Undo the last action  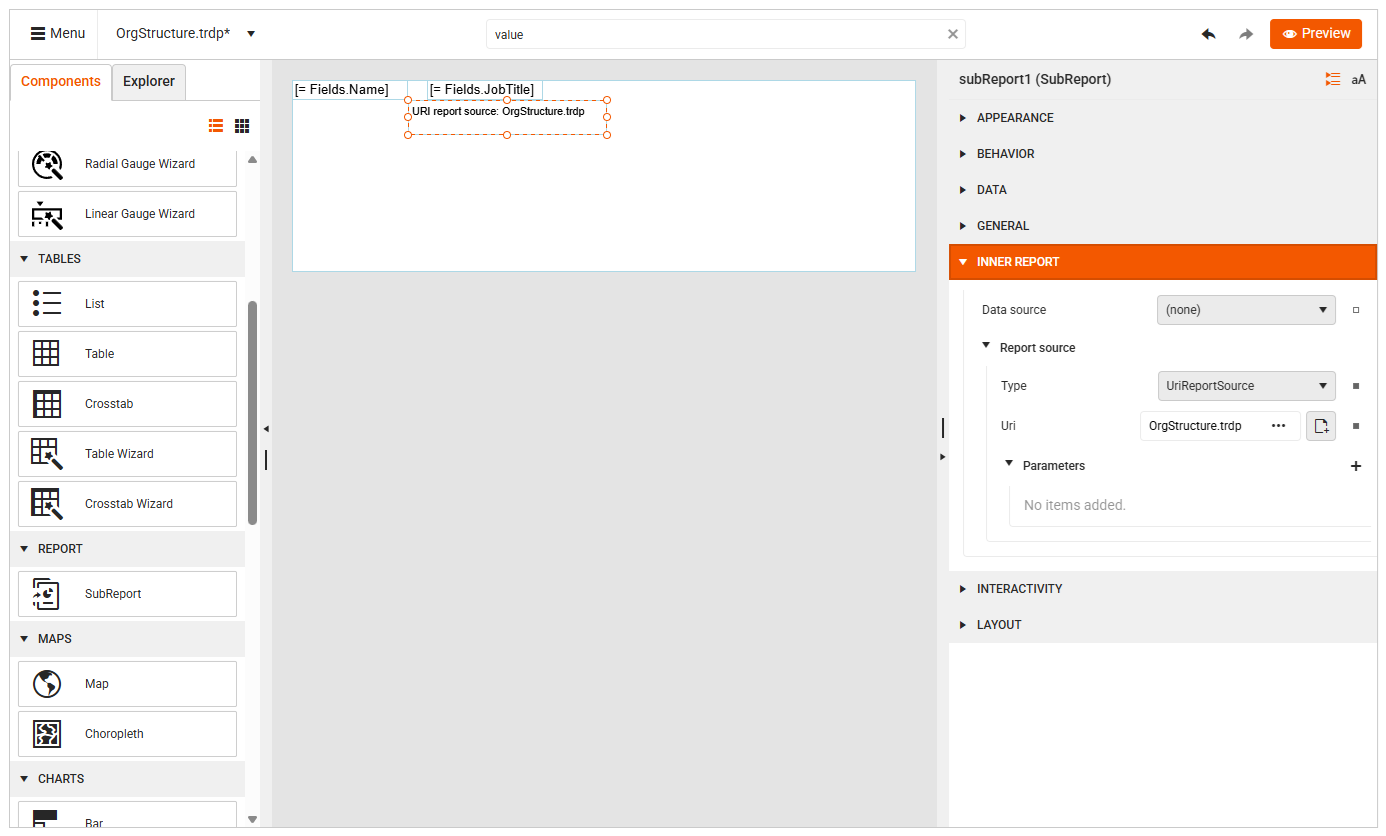tap(1208, 34)
